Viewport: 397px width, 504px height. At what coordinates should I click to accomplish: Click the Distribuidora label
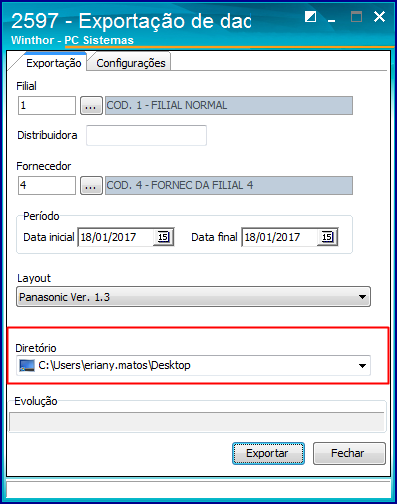pyautogui.click(x=47, y=135)
